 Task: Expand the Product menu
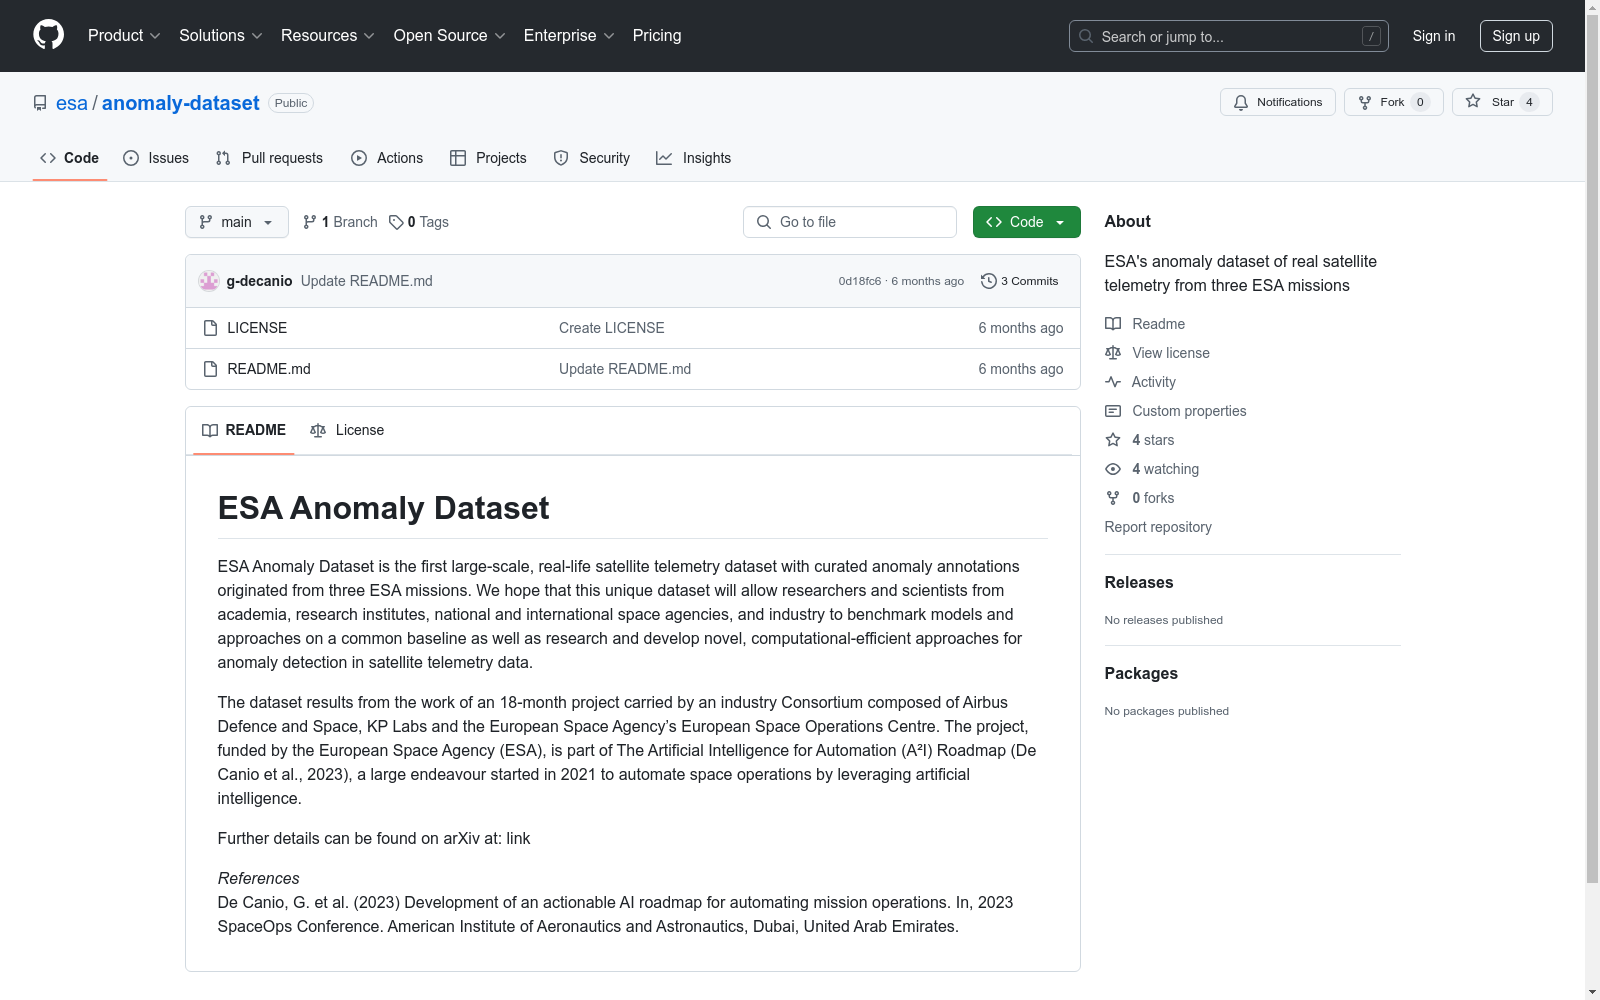click(x=124, y=35)
